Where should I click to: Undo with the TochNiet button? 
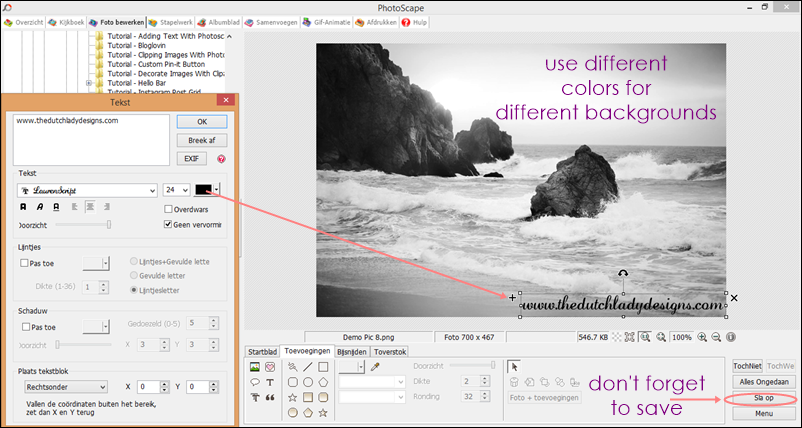(747, 366)
